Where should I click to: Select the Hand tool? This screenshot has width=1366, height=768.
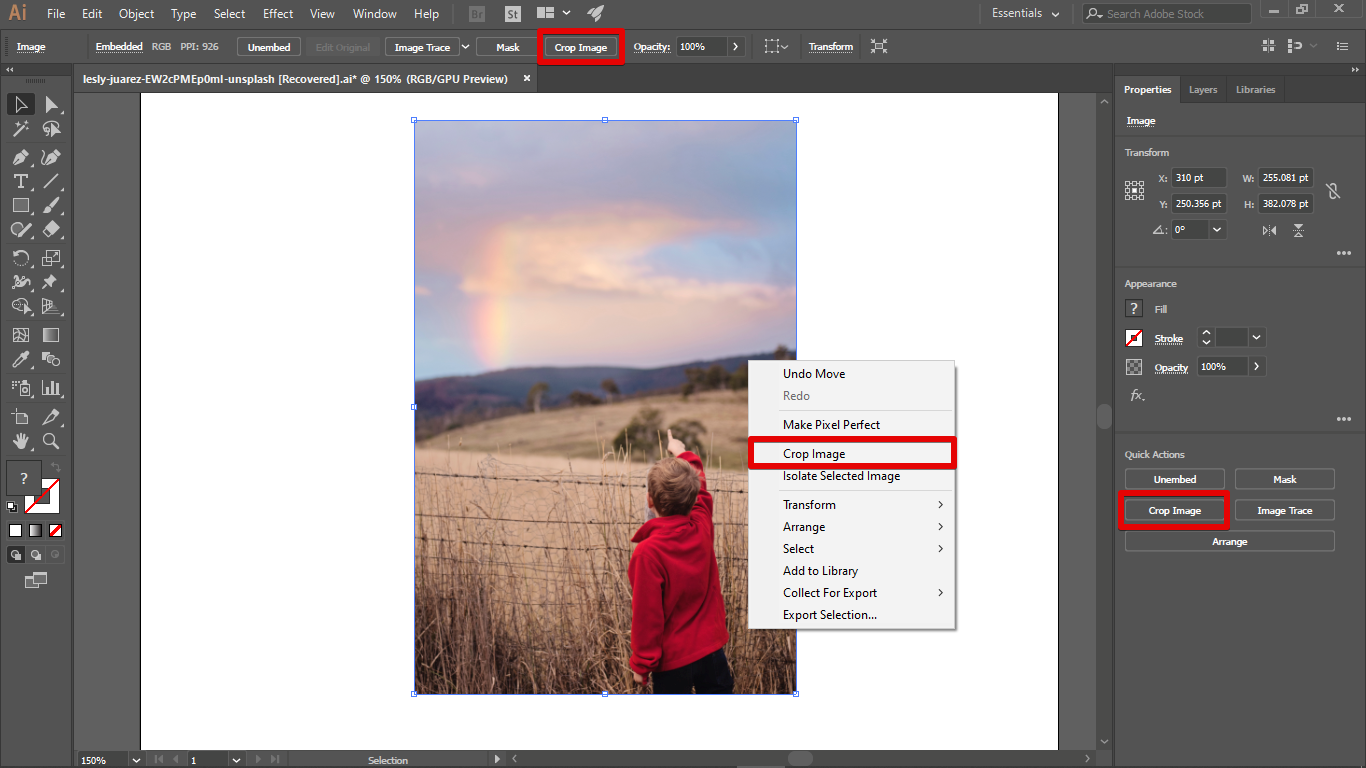[20, 442]
